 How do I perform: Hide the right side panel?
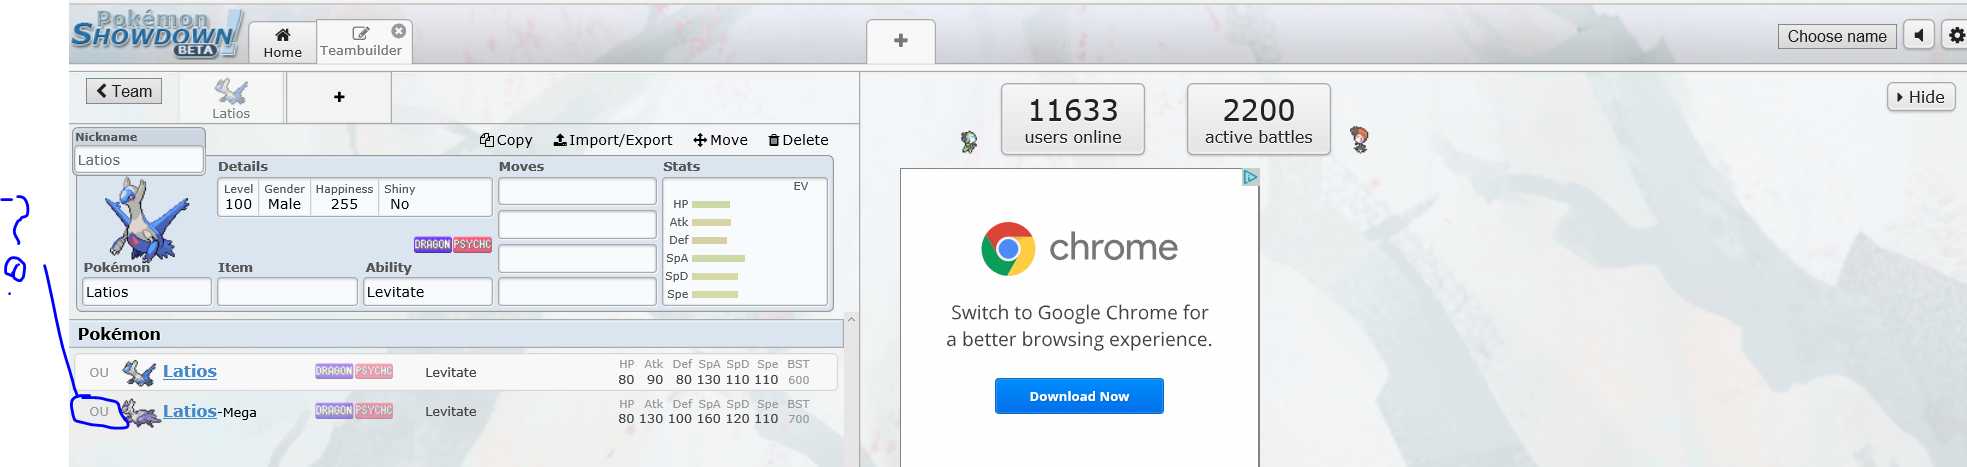click(x=1920, y=97)
